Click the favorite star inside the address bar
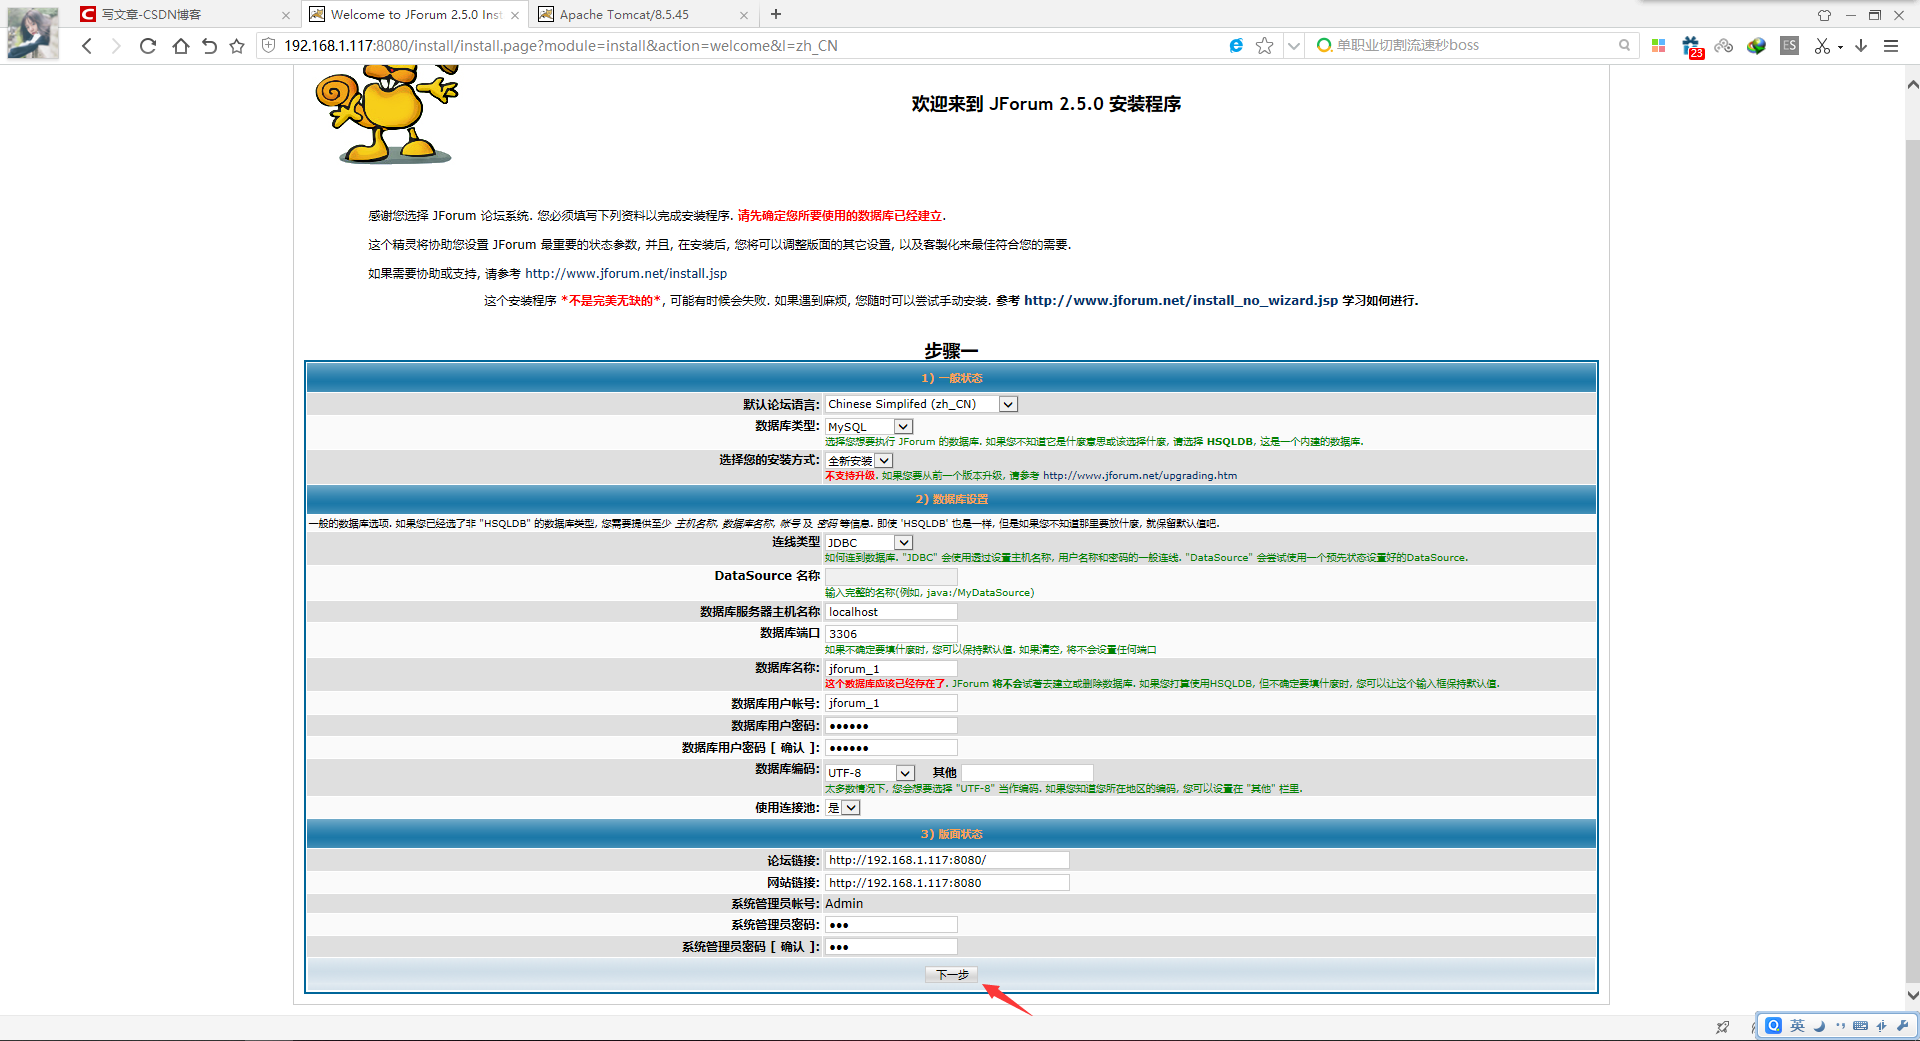 pos(1265,45)
